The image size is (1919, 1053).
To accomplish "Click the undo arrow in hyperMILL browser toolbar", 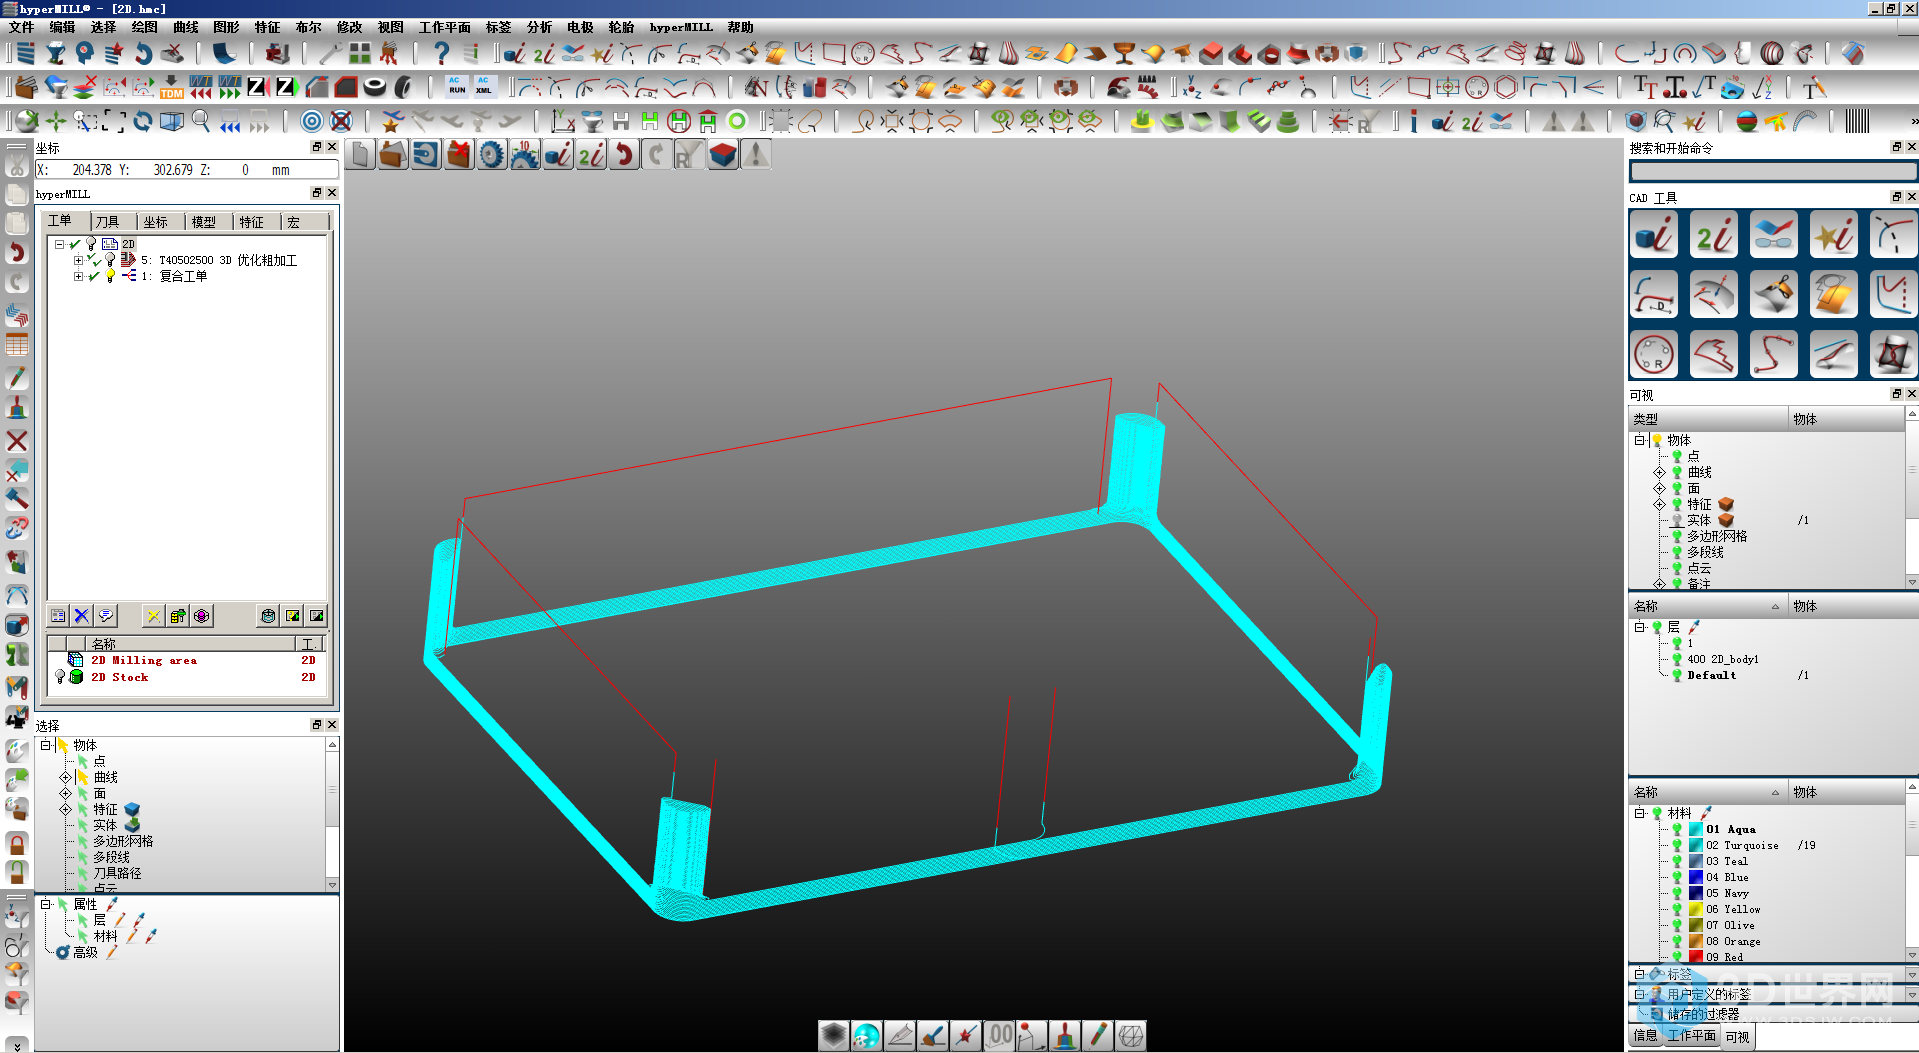I will (623, 155).
